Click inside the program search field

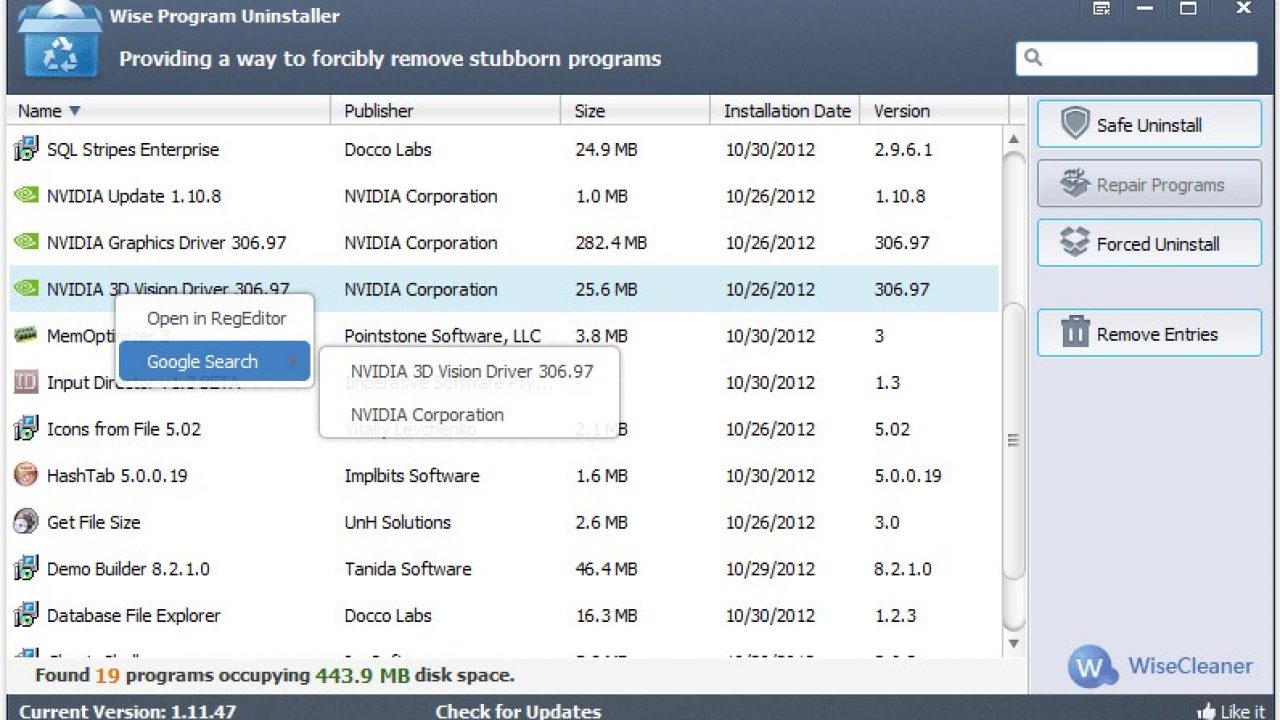pos(1137,58)
